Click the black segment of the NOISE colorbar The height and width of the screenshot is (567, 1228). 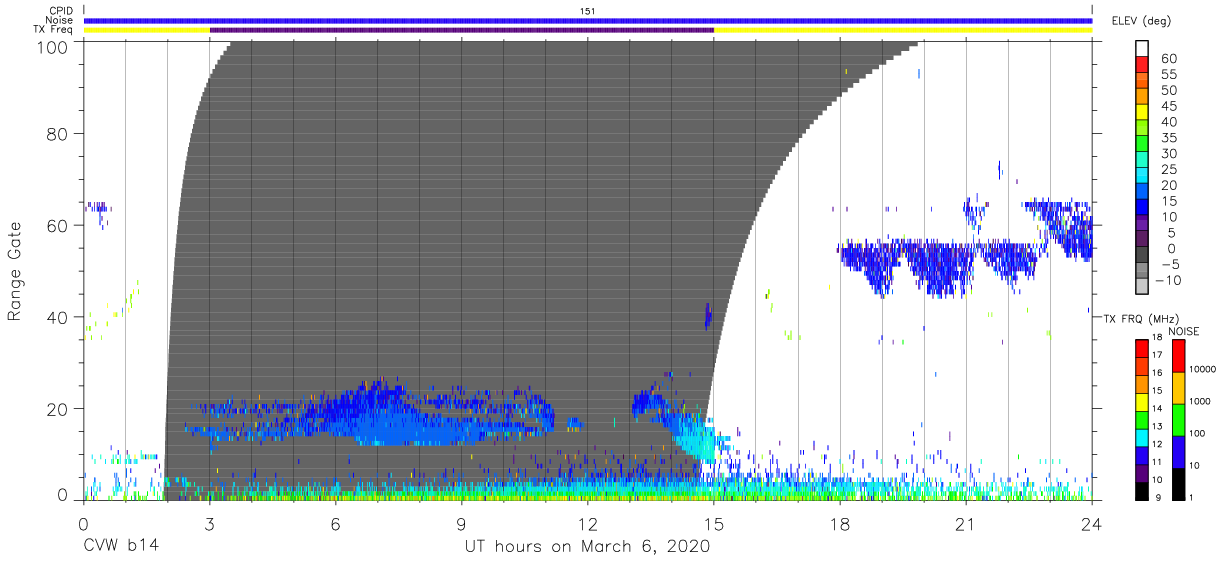1179,483
